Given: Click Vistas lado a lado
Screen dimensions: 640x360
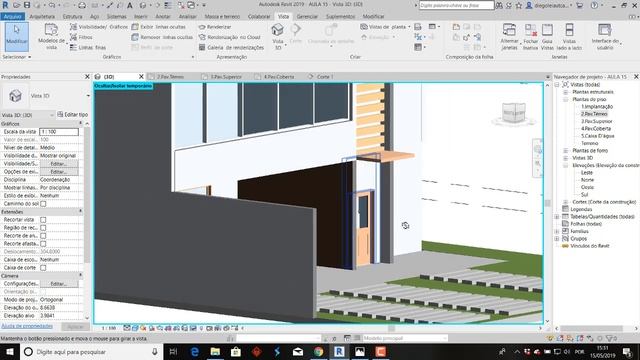Looking at the screenshot, I should point(569,36).
